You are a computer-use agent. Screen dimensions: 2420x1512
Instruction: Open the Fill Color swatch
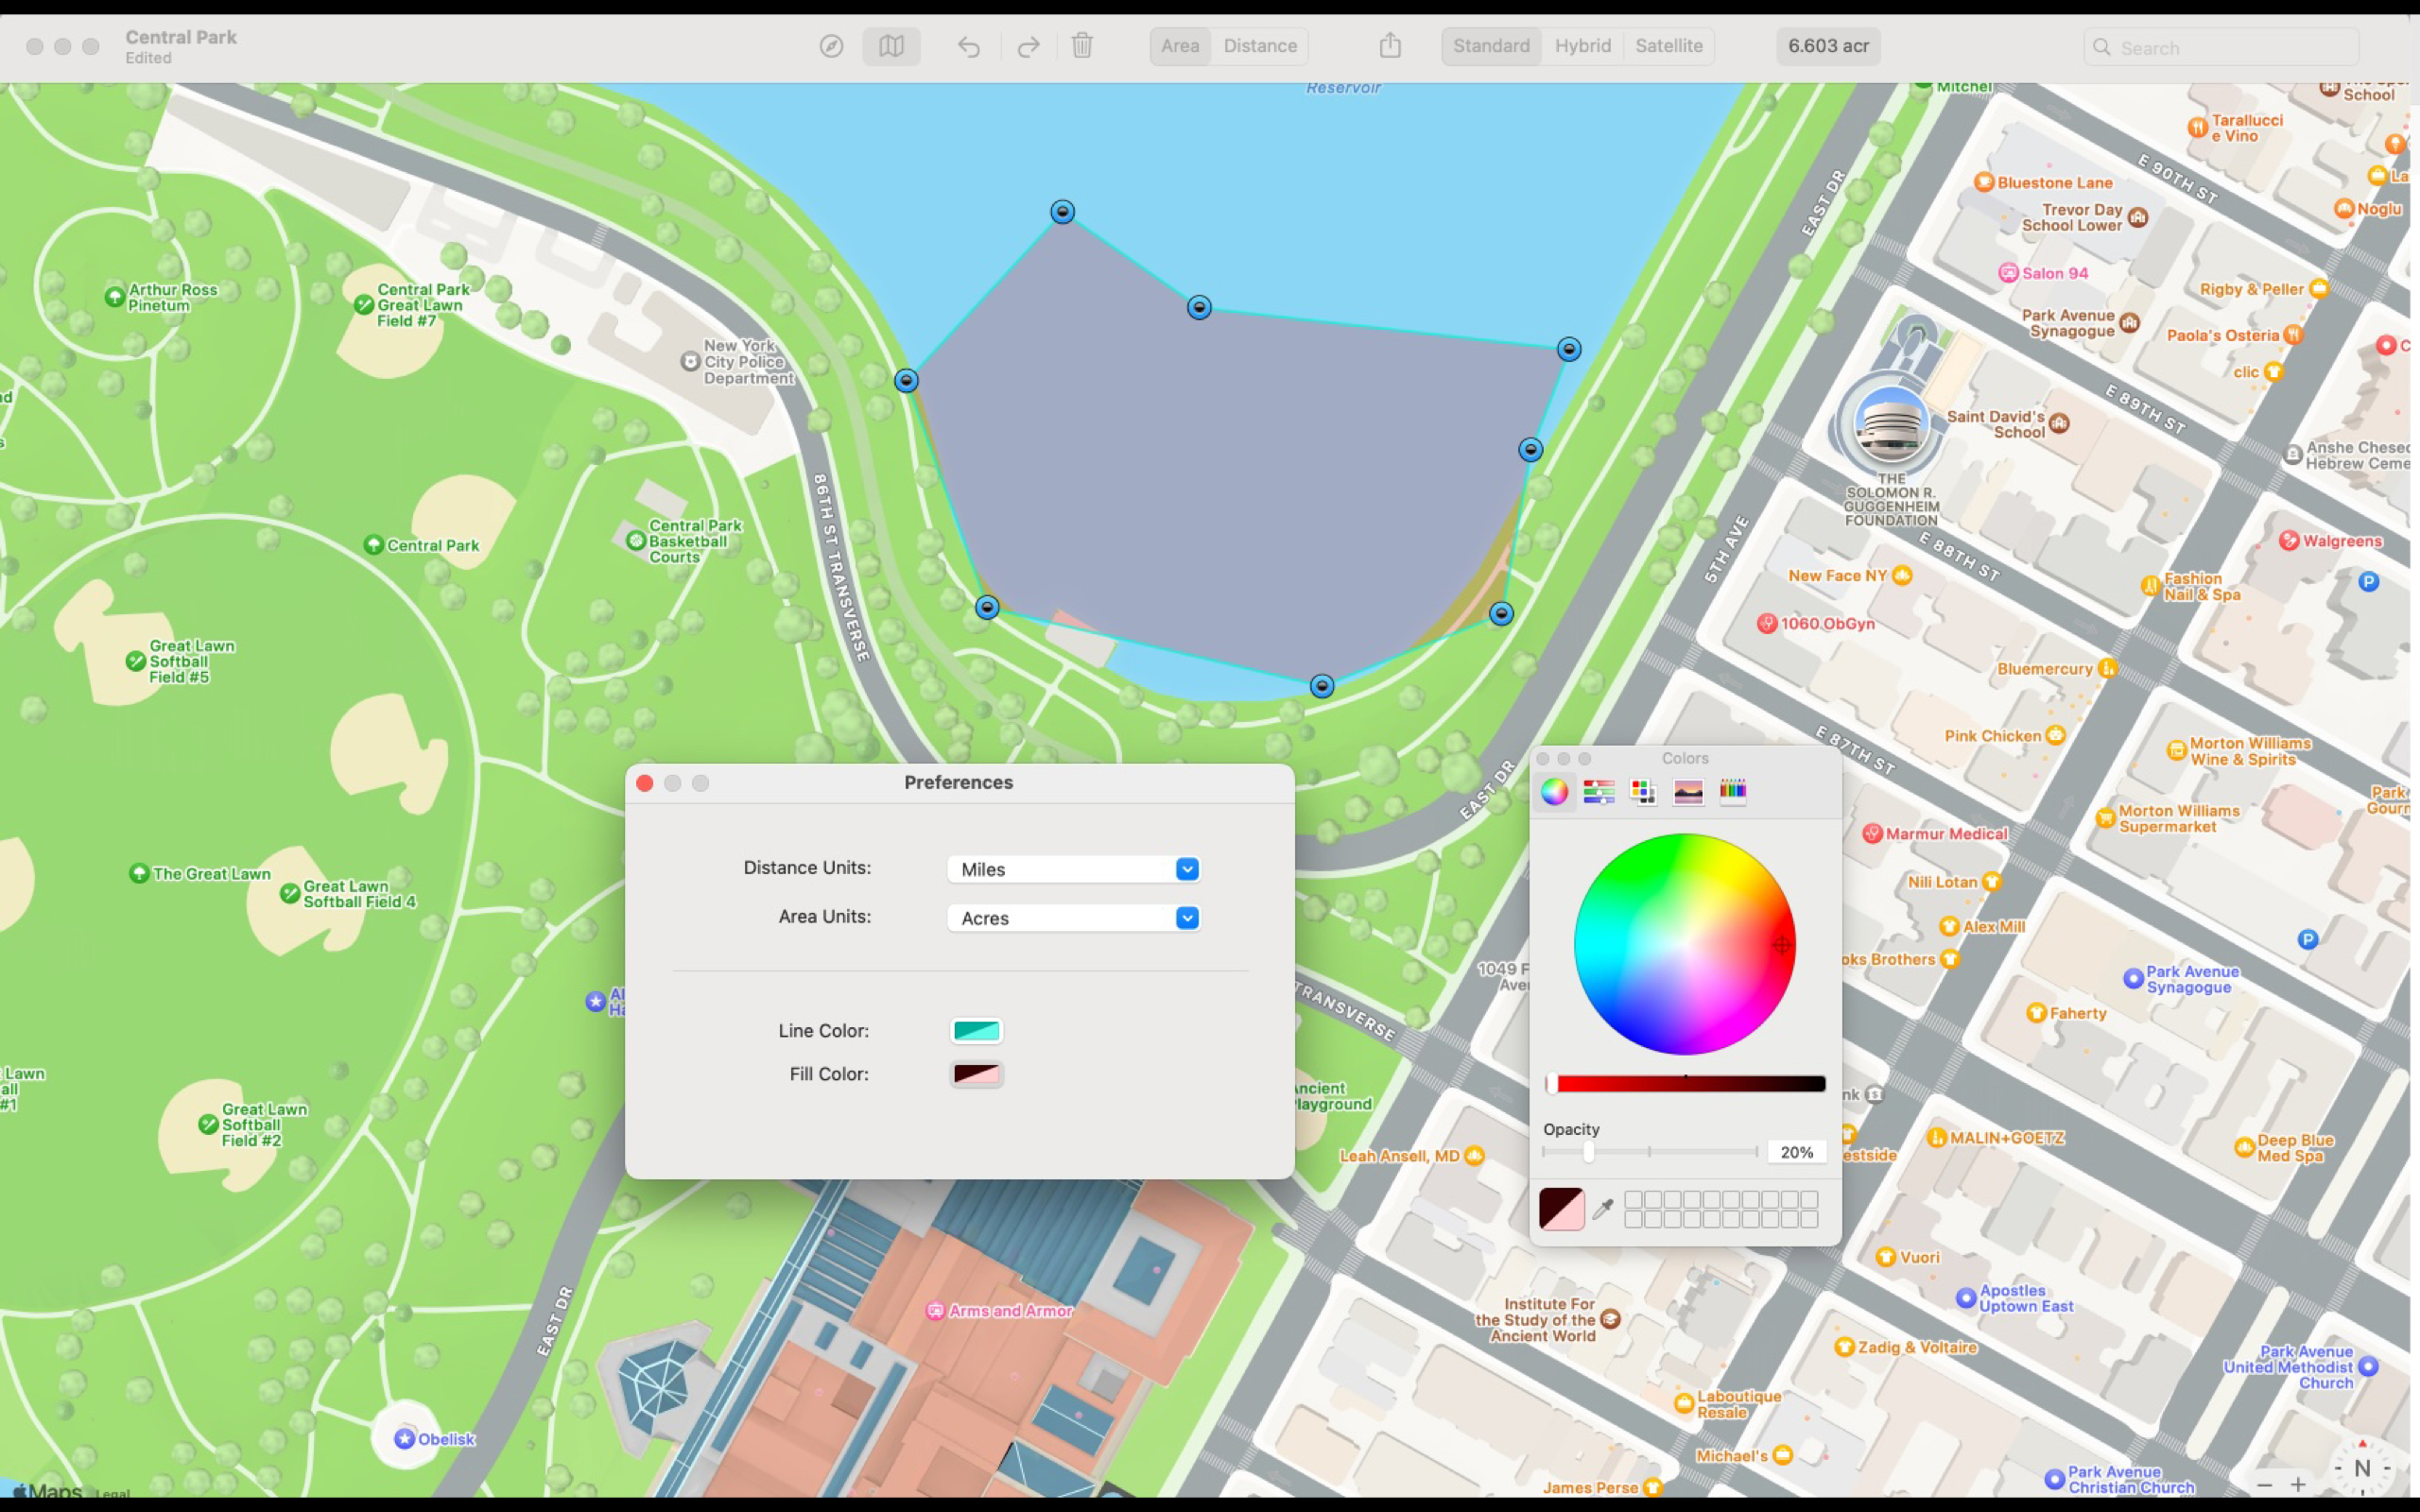pyautogui.click(x=976, y=1074)
